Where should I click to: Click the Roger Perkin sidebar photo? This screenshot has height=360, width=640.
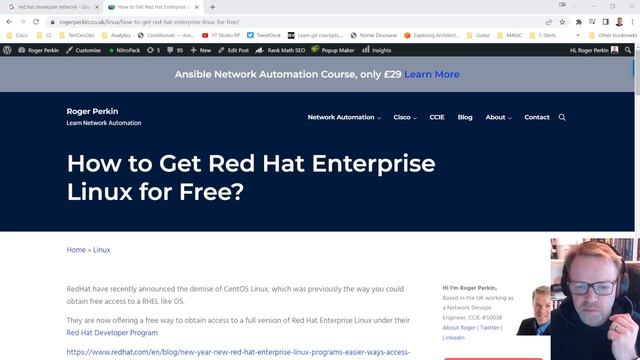[x=534, y=310]
